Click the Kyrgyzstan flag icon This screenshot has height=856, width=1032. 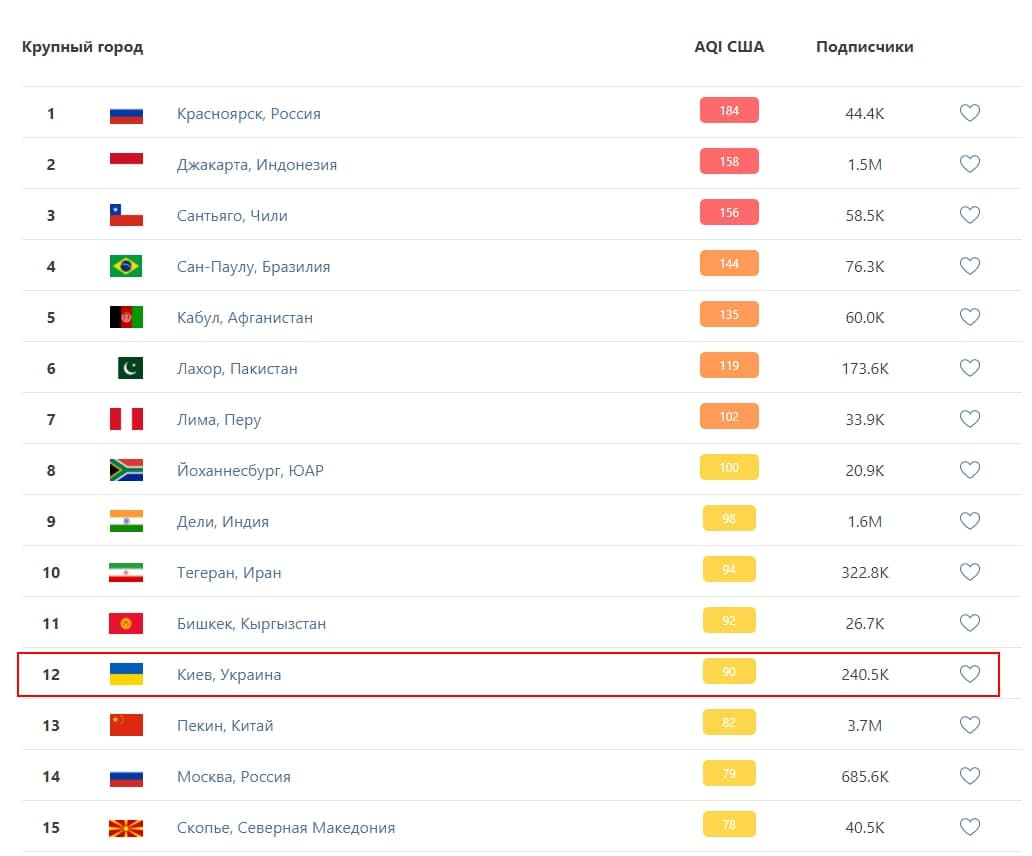(x=126, y=623)
